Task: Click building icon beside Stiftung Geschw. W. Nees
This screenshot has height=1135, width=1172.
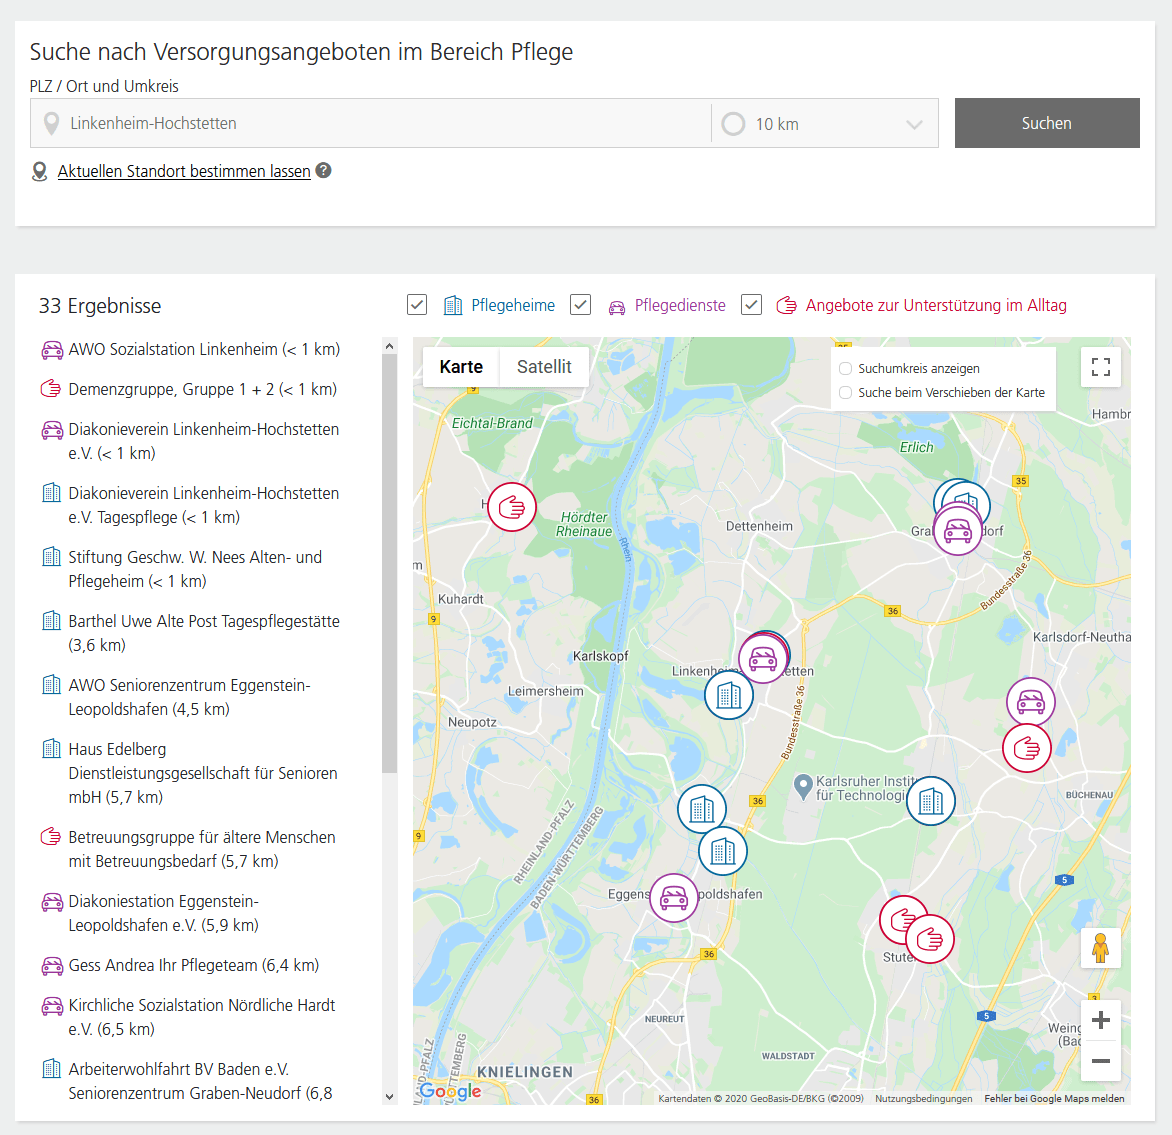Action: tap(52, 556)
